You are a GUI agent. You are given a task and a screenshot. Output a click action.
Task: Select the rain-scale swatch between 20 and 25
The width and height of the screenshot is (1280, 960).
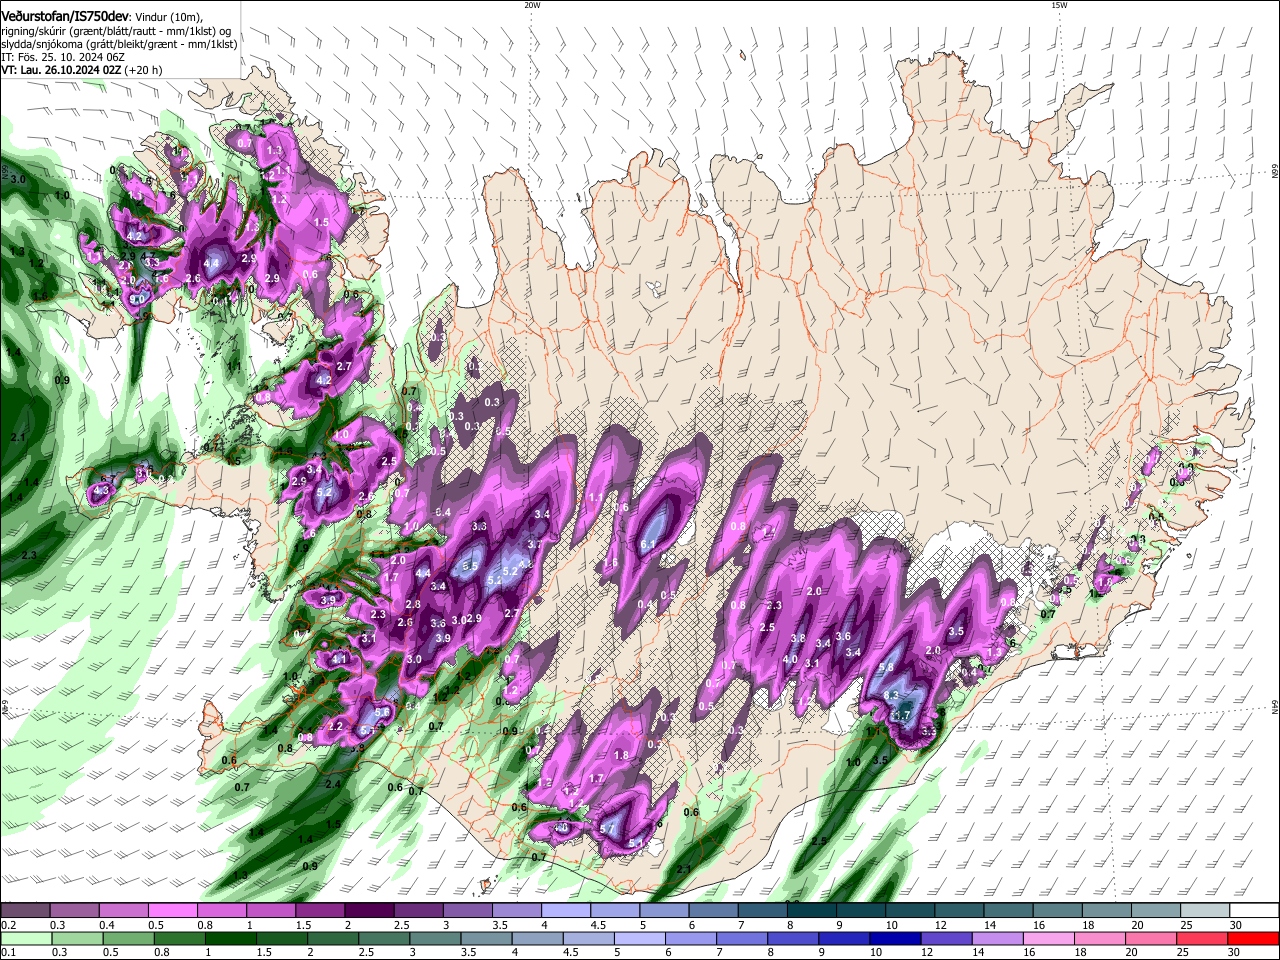click(x=1151, y=938)
